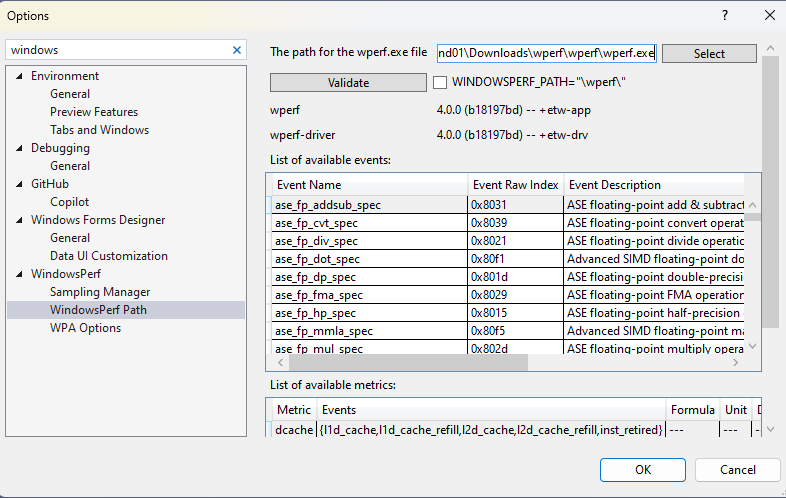Viewport: 786px width, 498px height.
Task: Sort by Event Raw Index column header
Action: [x=515, y=185]
